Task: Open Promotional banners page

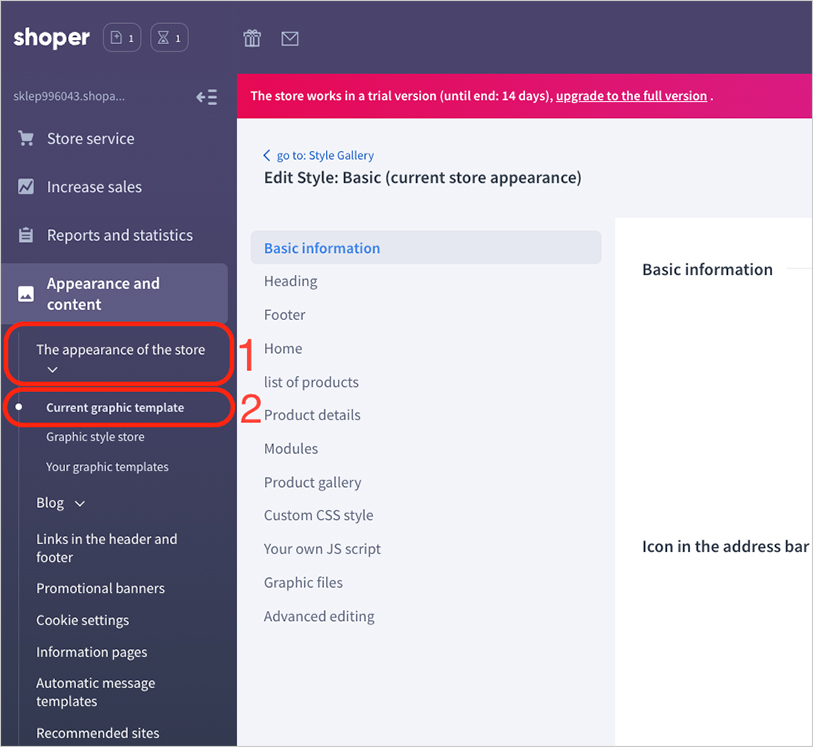Action: click(x=101, y=588)
